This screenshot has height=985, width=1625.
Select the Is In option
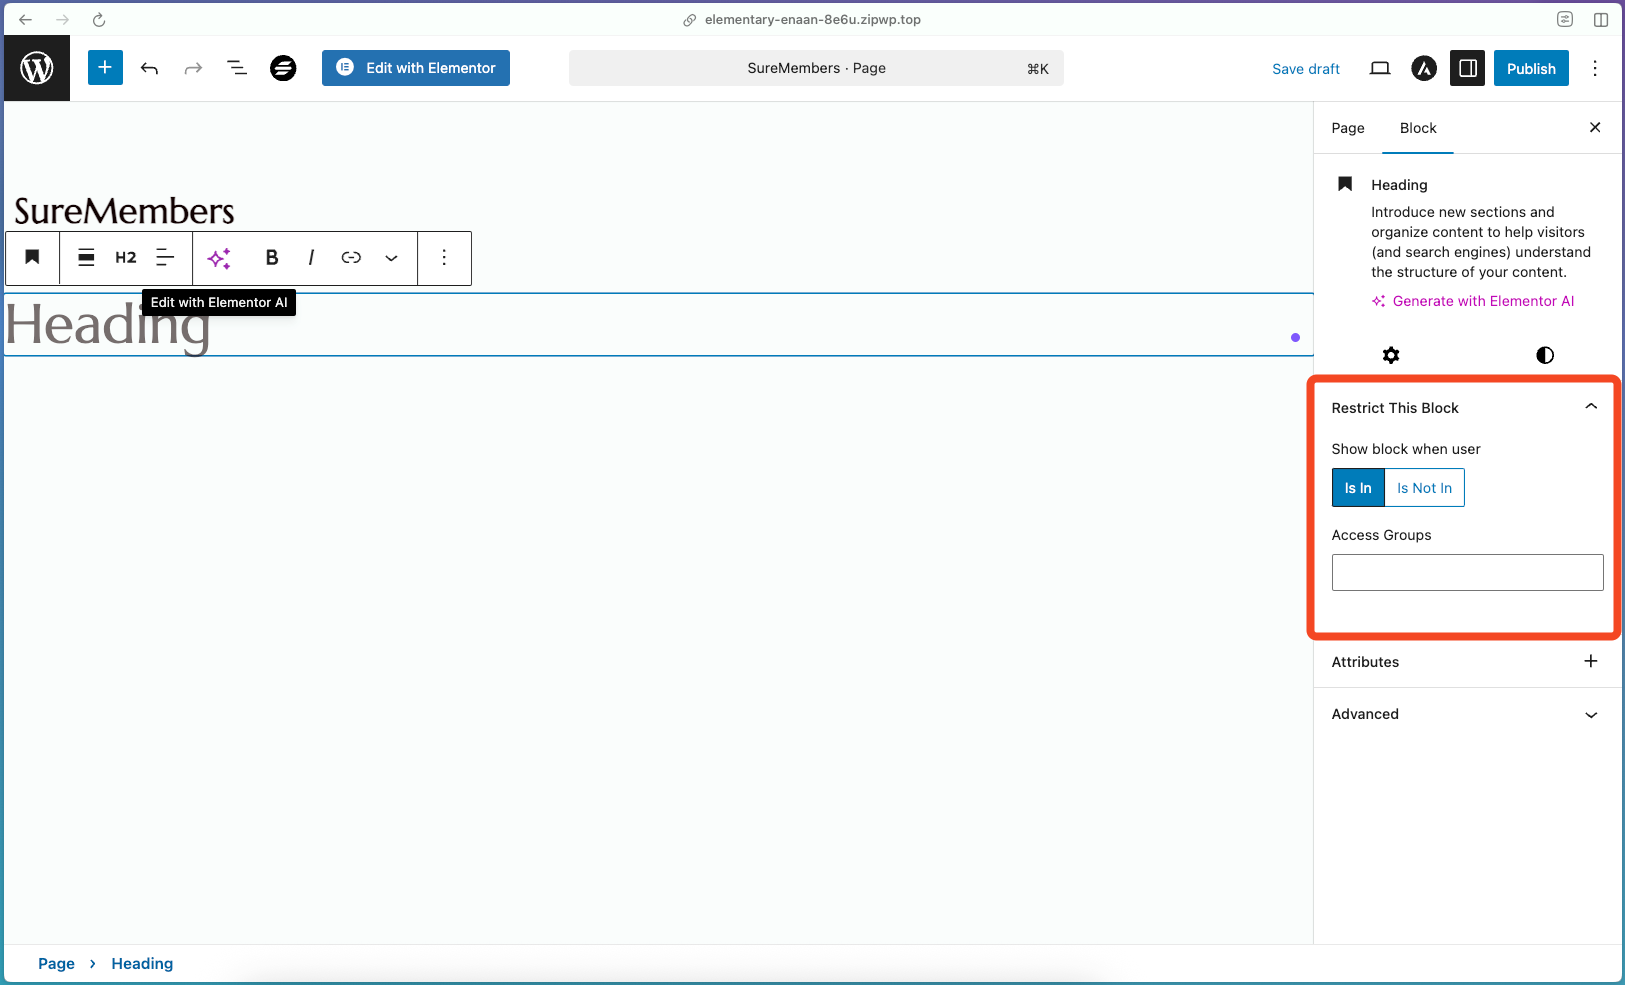[x=1358, y=488]
